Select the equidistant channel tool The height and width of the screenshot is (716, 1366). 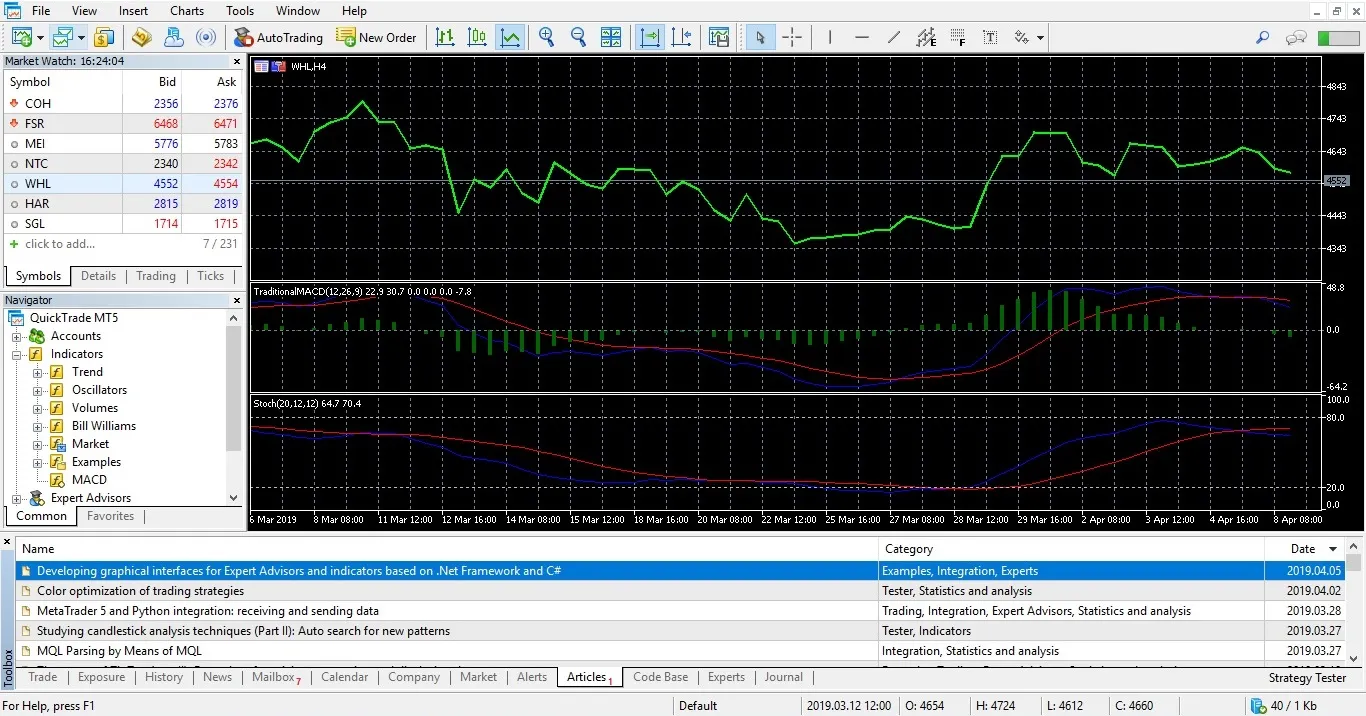click(x=926, y=37)
